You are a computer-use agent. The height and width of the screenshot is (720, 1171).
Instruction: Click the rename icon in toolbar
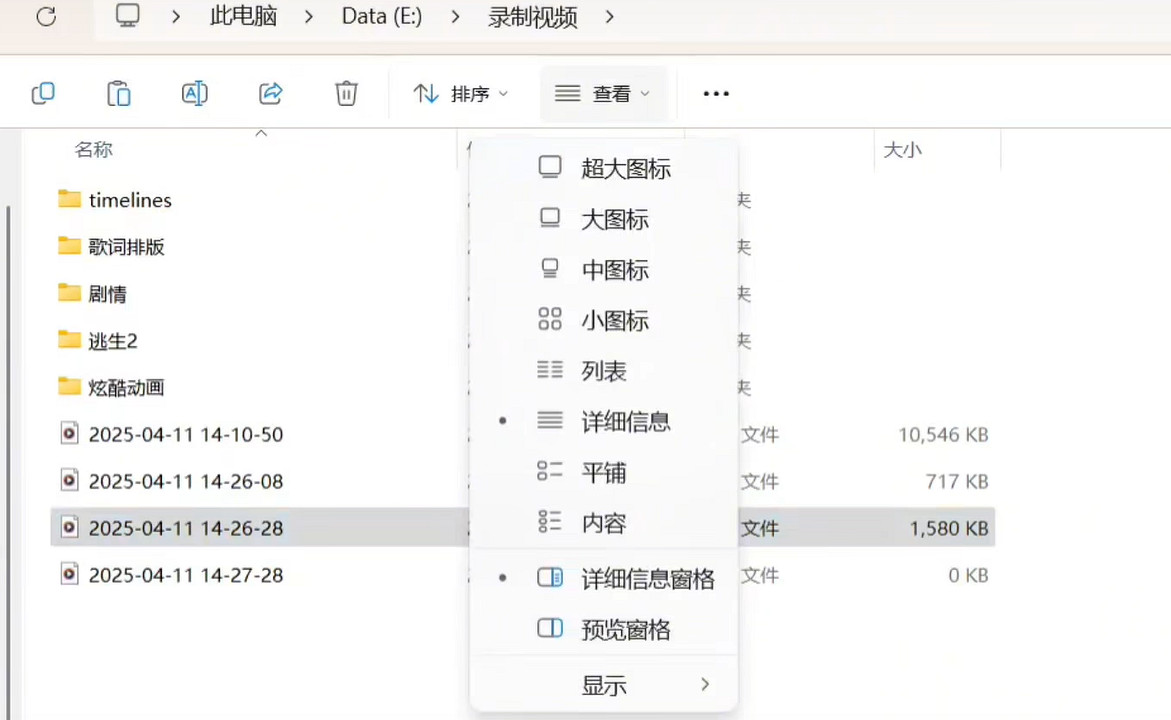[194, 94]
